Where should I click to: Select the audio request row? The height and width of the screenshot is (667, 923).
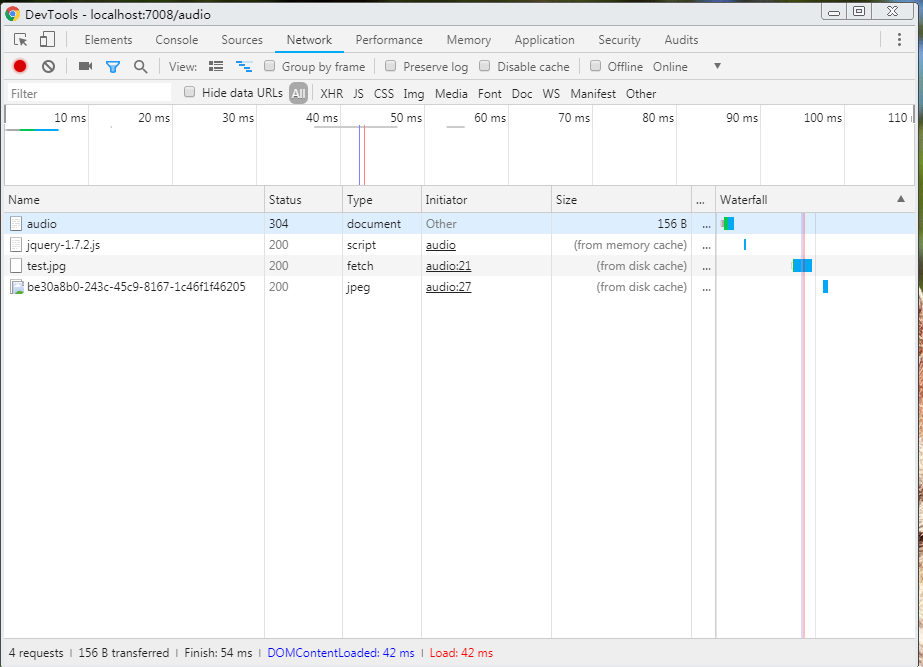459,224
